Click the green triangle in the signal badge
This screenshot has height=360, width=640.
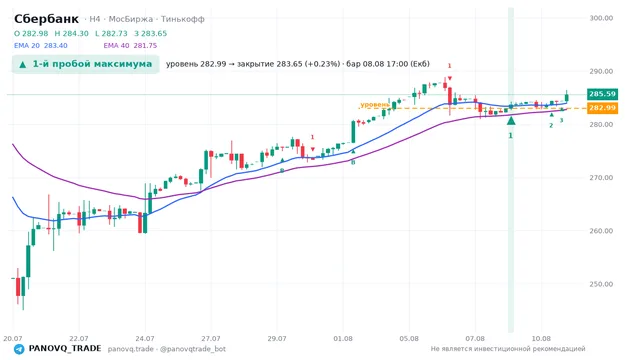tap(23, 64)
